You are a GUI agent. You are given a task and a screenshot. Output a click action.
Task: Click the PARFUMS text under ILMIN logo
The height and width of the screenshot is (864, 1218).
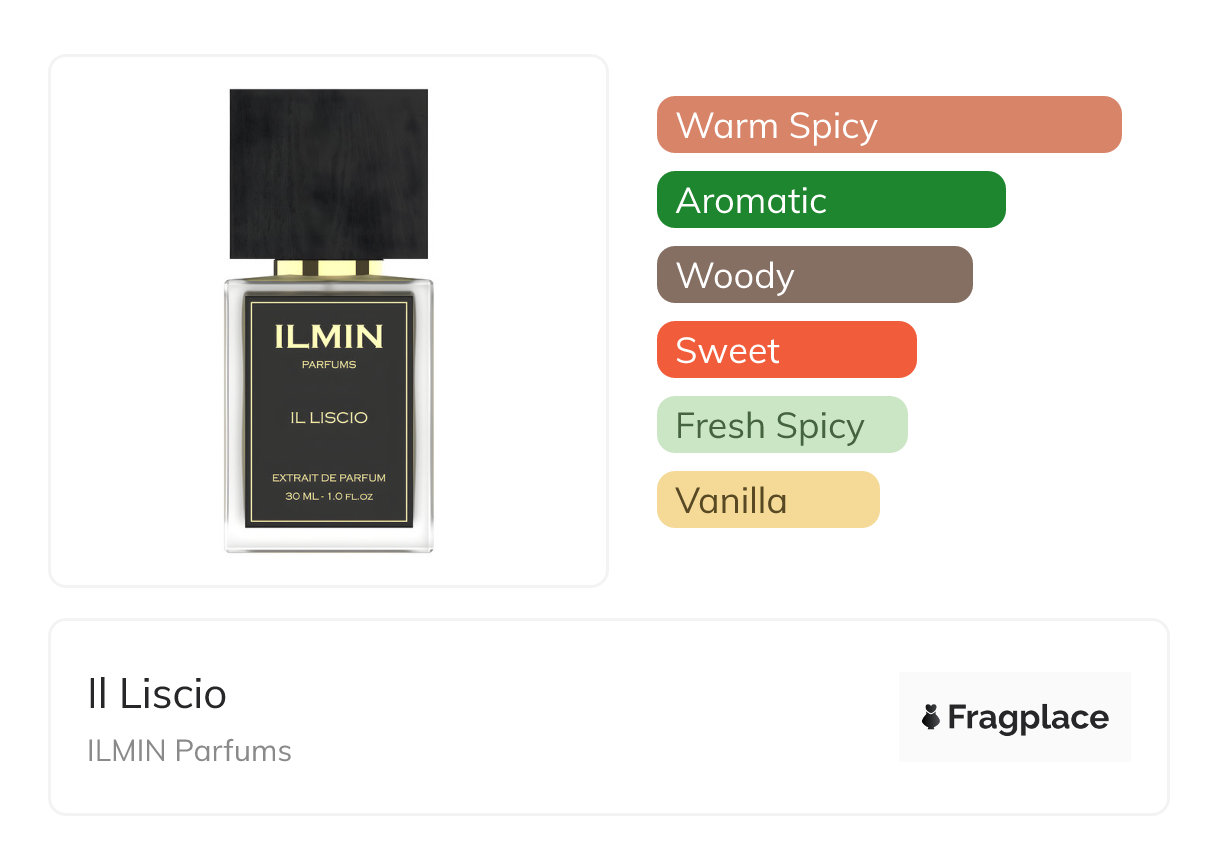click(x=328, y=365)
